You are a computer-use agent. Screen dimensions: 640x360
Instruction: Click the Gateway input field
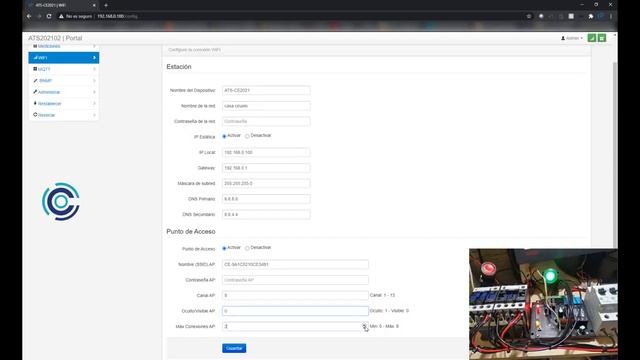coord(266,168)
